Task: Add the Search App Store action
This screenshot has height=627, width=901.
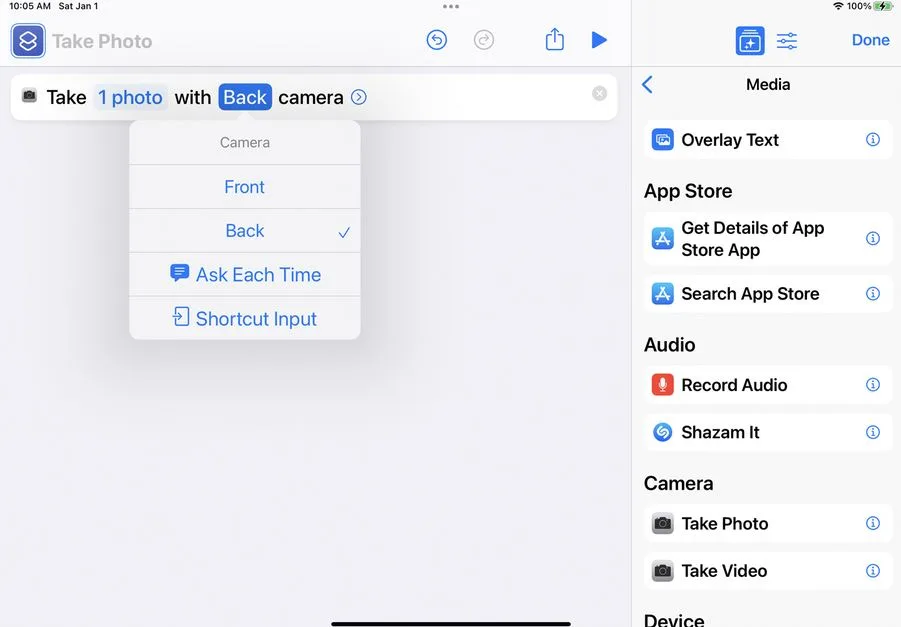Action: 768,294
